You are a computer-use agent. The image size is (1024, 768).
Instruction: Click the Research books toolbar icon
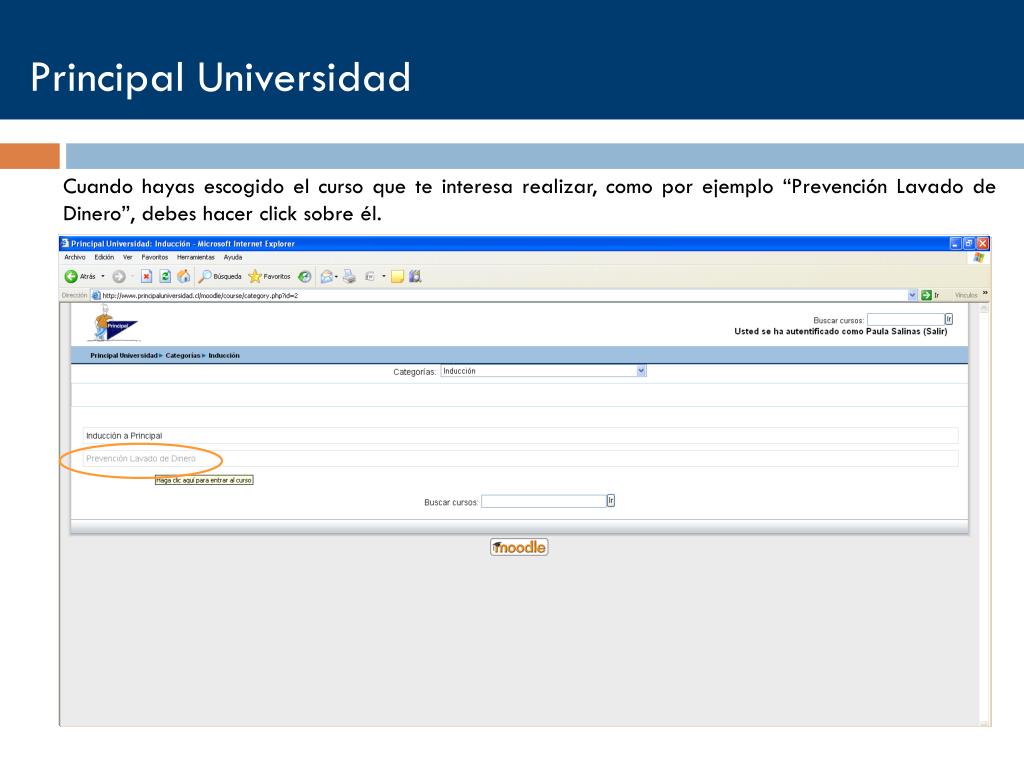[x=415, y=276]
